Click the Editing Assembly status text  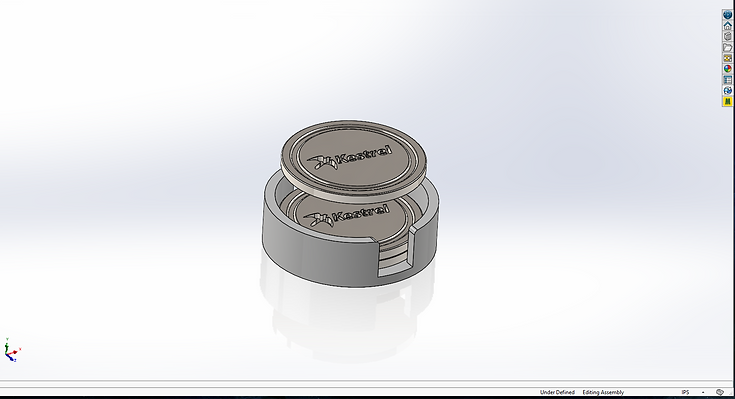tap(603, 392)
